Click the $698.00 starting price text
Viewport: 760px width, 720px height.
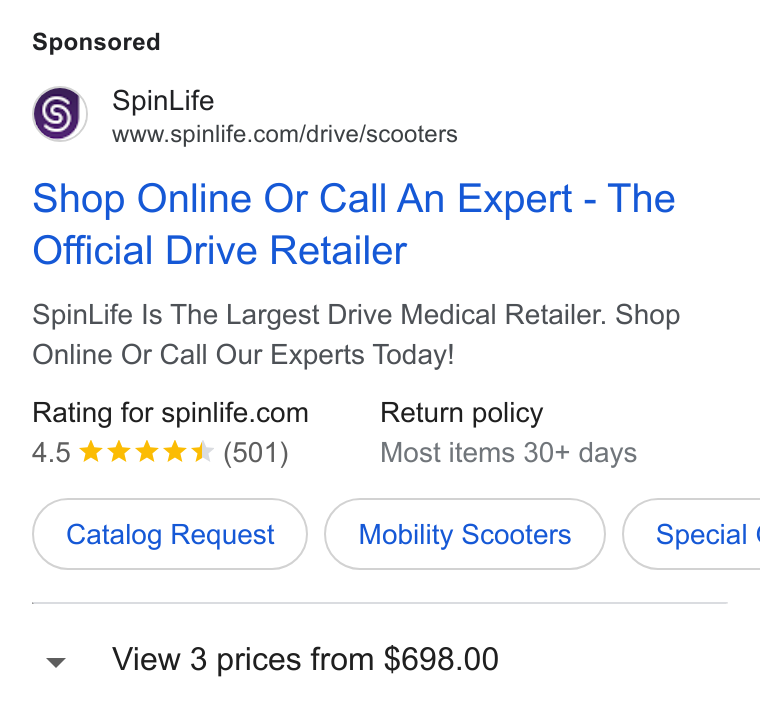click(x=441, y=659)
